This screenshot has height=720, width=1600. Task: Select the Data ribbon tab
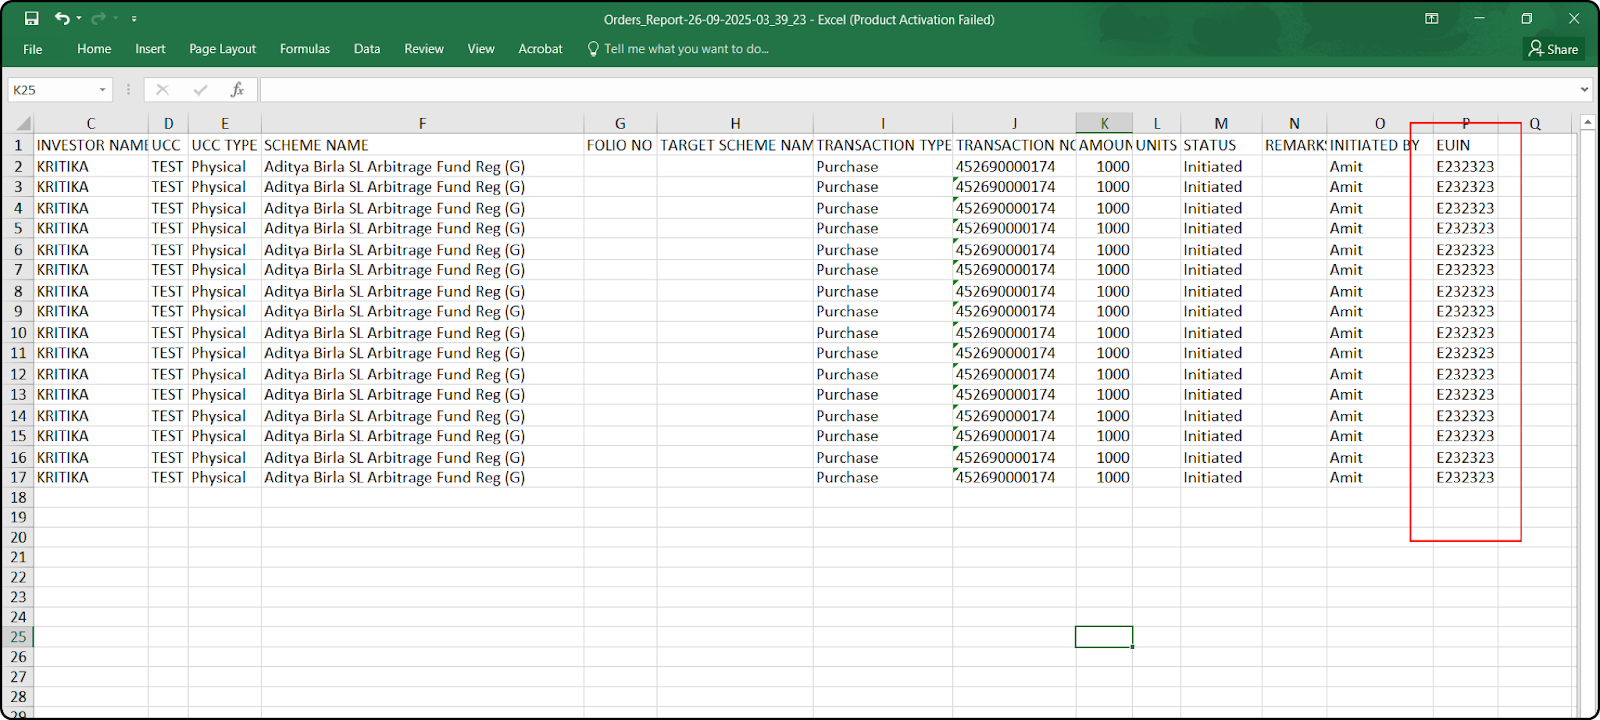tap(367, 49)
